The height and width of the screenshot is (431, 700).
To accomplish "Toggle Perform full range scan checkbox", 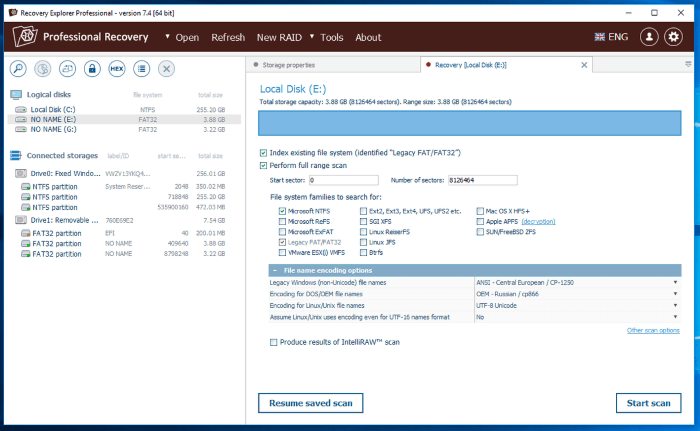I will [x=263, y=166].
